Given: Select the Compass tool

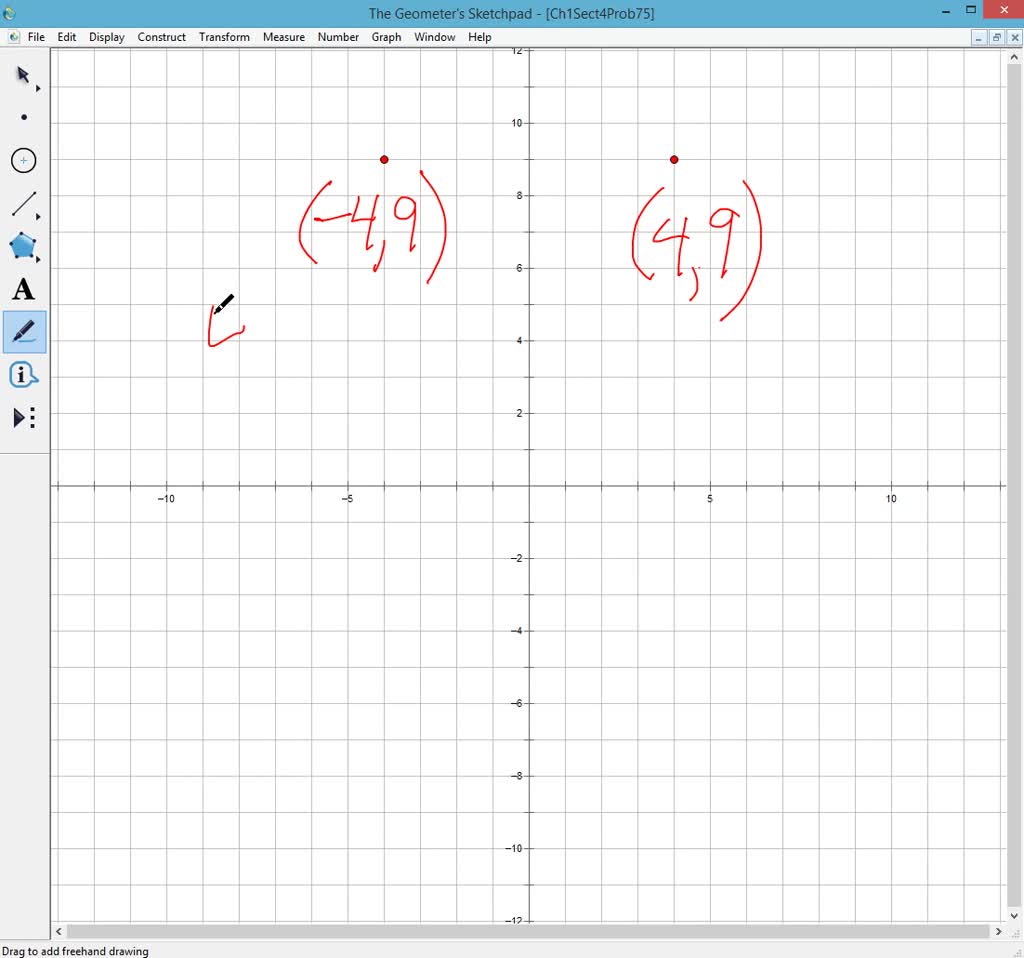Looking at the screenshot, I should tap(23, 160).
